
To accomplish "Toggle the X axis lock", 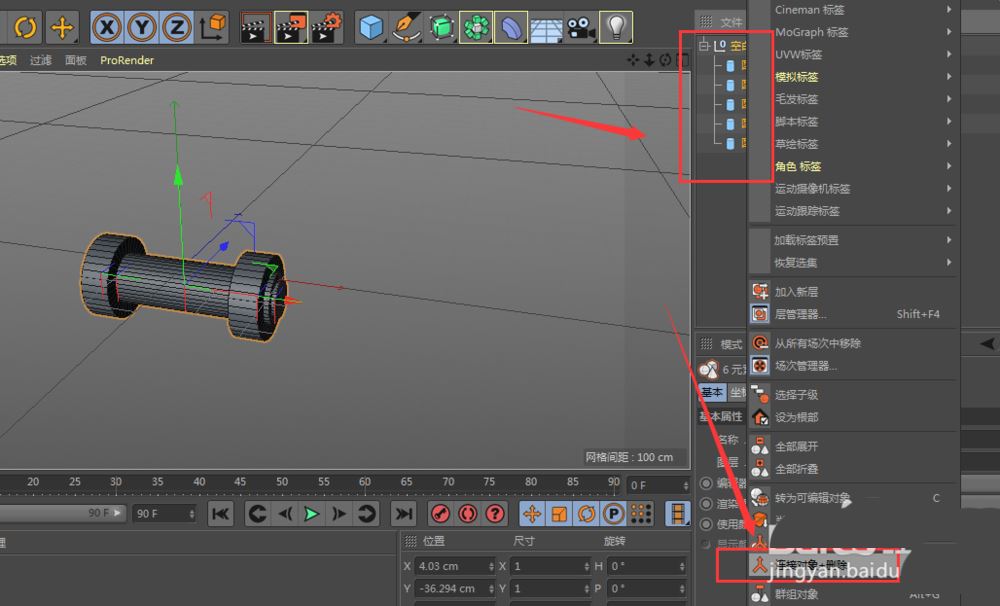I will click(107, 27).
